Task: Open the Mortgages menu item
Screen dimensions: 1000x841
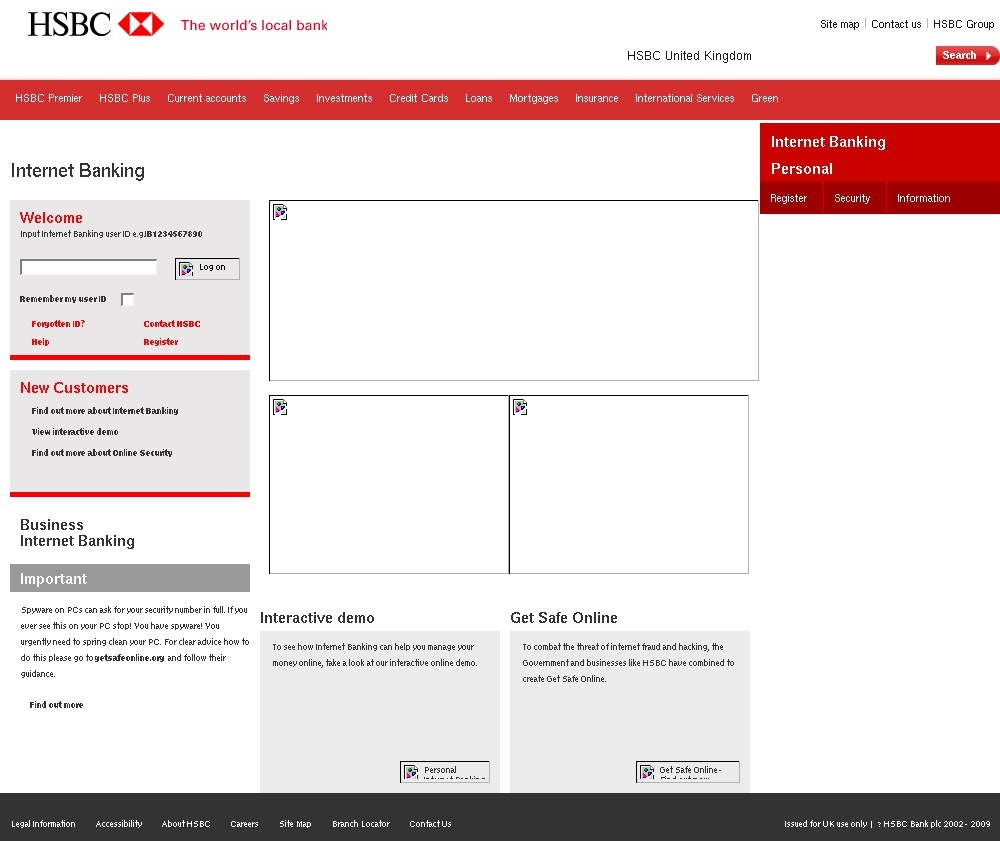Action: click(533, 98)
